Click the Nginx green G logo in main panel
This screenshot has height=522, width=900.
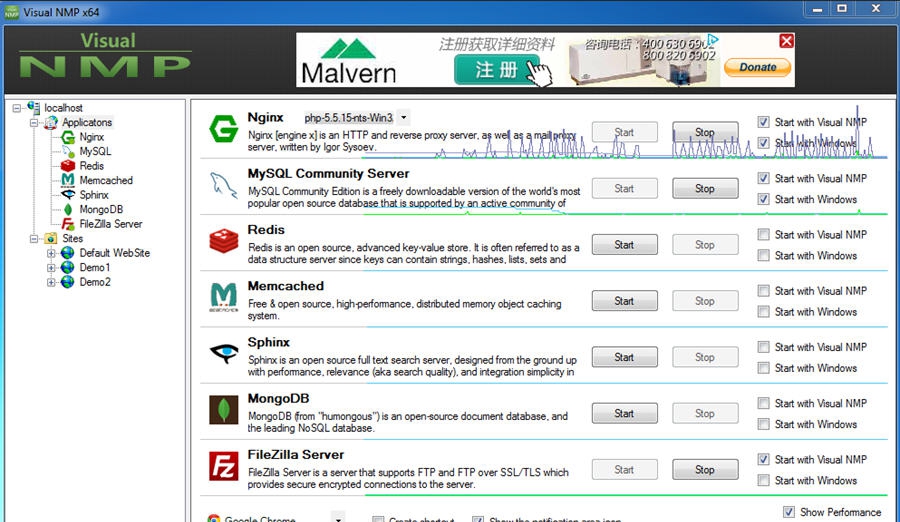point(223,128)
